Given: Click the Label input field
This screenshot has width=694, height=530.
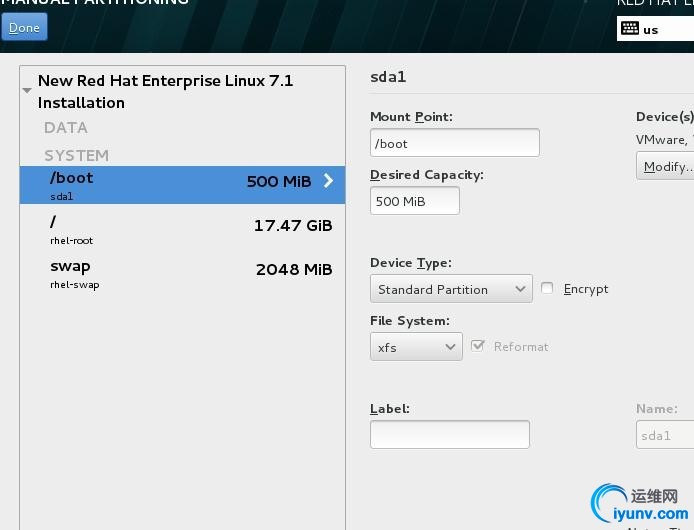Looking at the screenshot, I should pos(449,435).
